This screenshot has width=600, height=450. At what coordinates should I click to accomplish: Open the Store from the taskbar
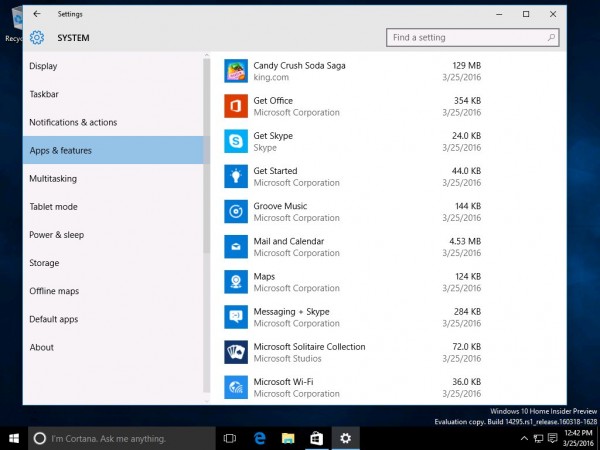[316, 439]
